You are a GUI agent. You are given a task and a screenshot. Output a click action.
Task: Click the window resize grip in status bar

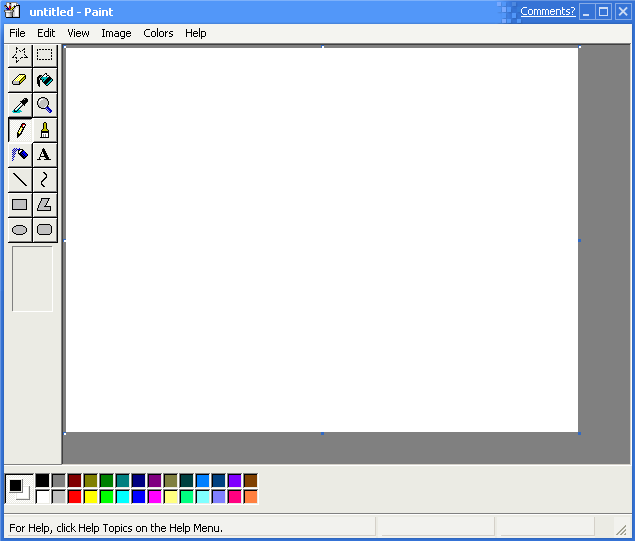coord(621,528)
